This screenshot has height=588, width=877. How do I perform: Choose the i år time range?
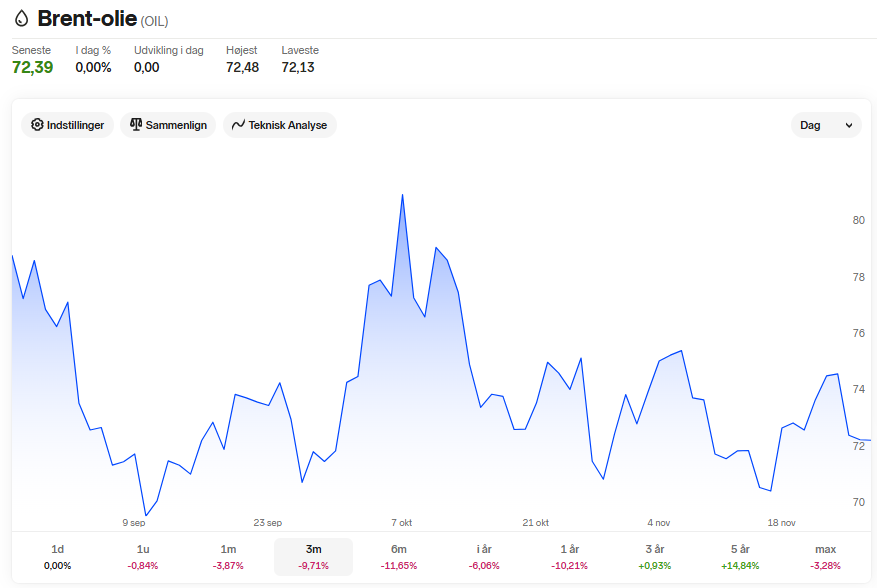(484, 557)
